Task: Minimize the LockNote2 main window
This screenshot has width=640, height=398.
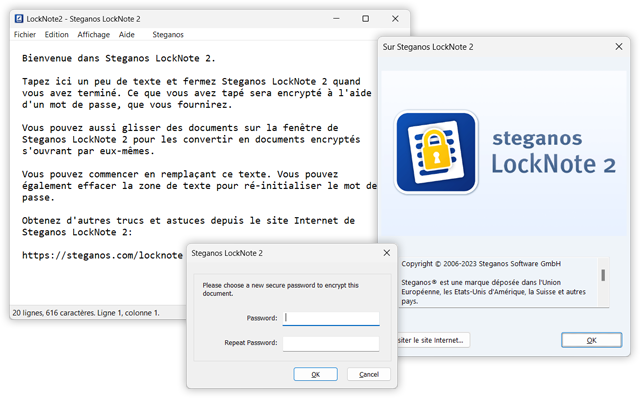Action: [336, 19]
